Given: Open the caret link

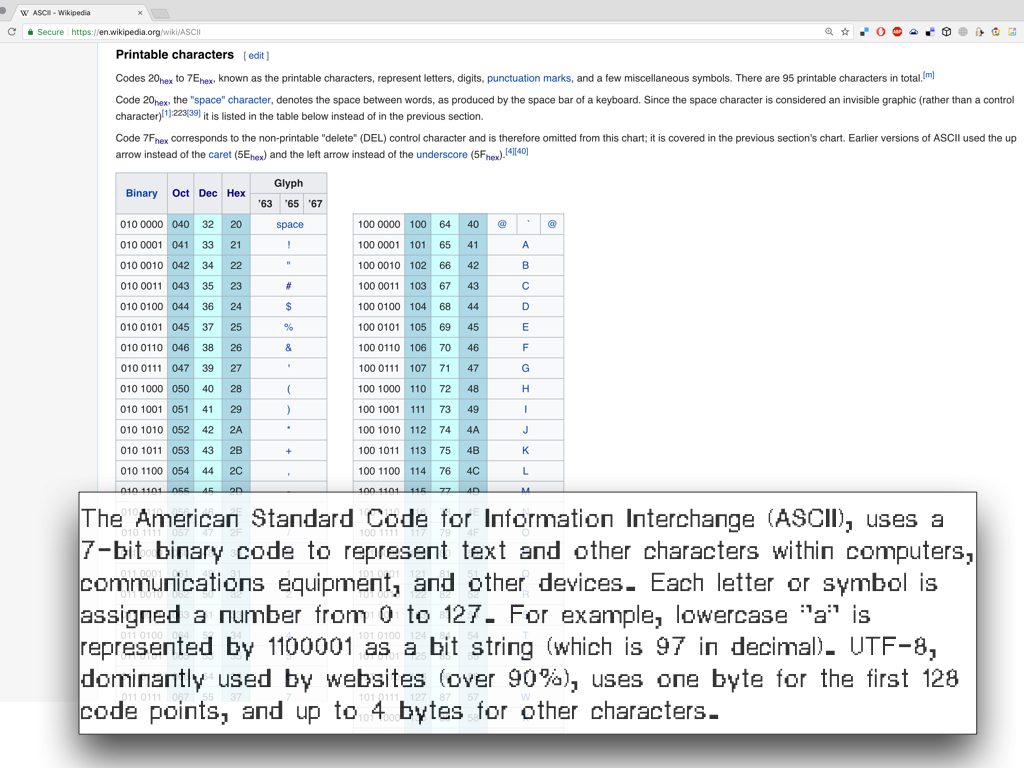Looking at the screenshot, I should (x=219, y=155).
